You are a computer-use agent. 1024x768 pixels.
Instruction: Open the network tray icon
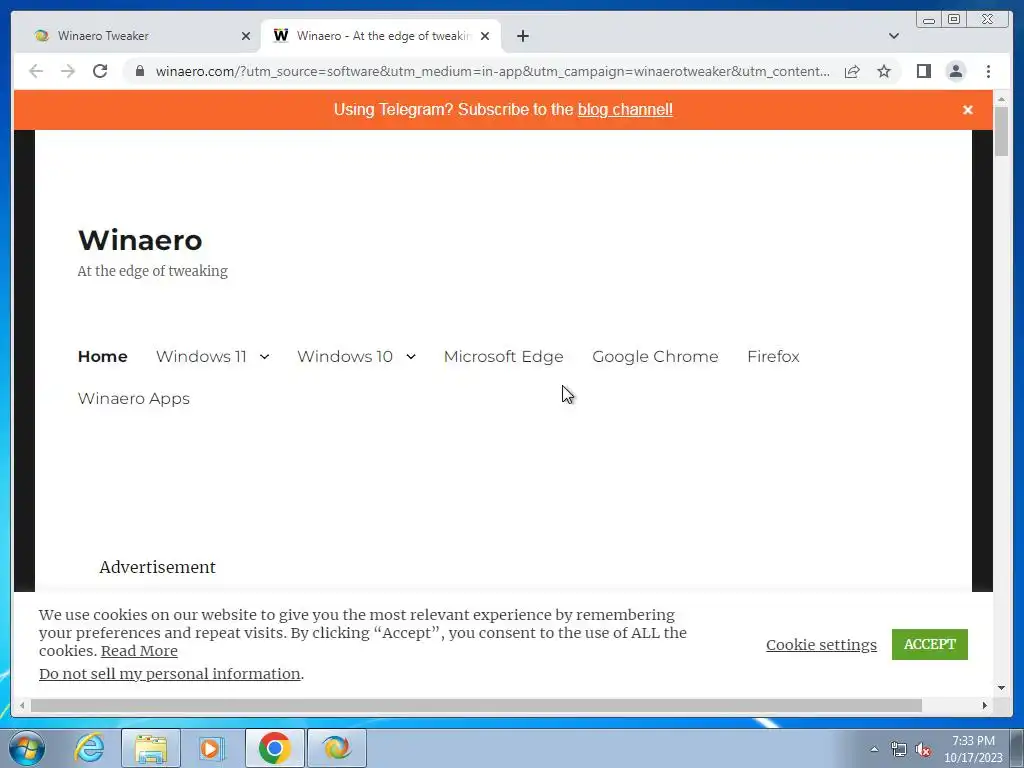(899, 749)
